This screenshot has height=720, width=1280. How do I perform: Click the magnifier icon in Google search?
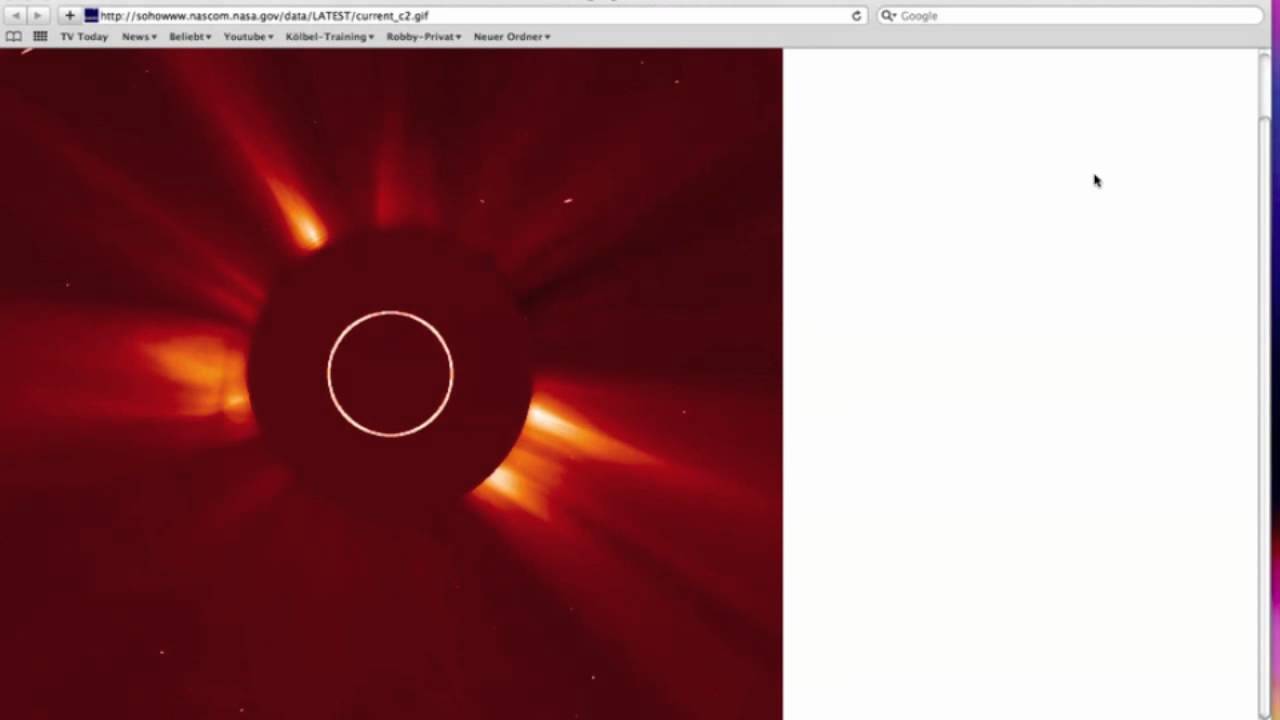887,16
